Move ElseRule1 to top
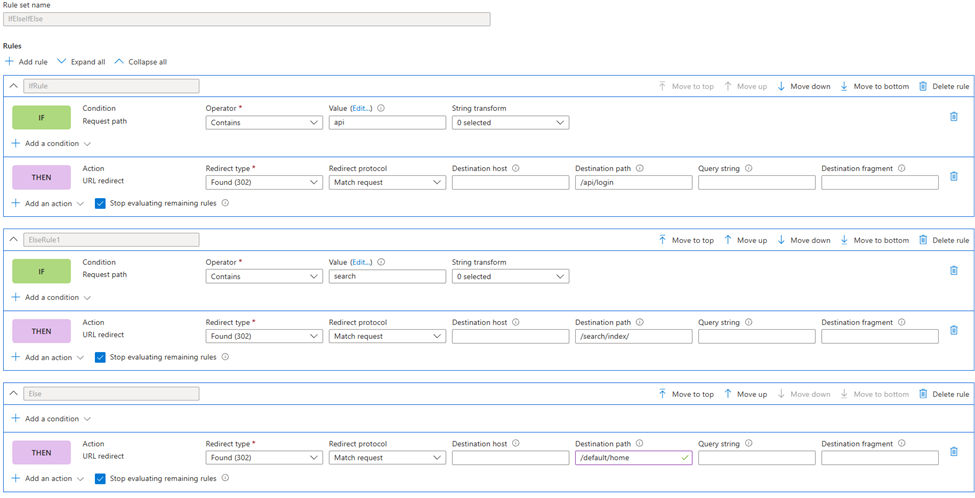The image size is (975, 498). [686, 240]
